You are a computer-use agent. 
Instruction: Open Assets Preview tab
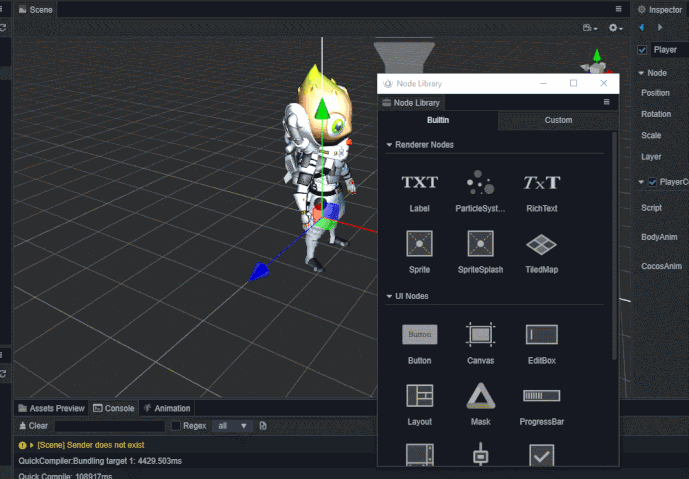click(51, 408)
